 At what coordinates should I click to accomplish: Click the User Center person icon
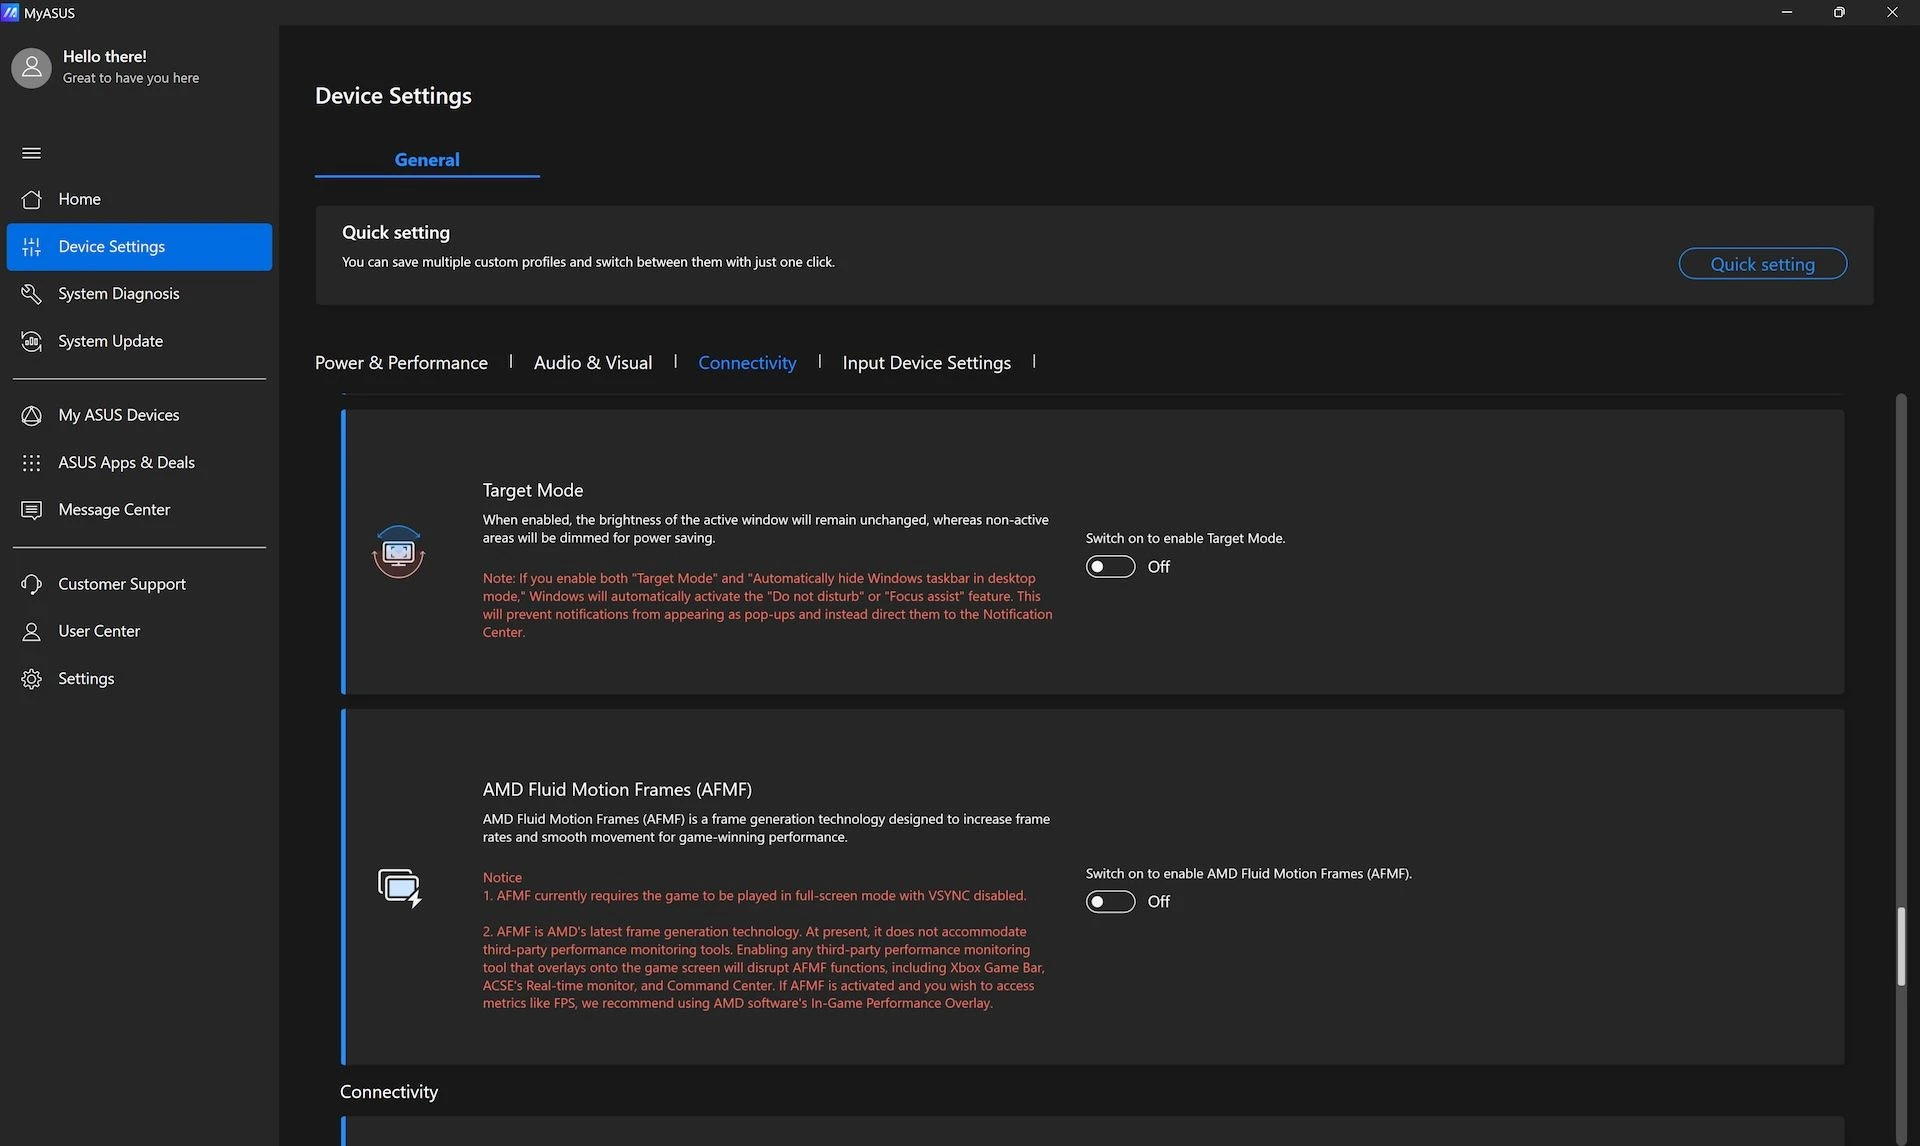pos(31,632)
